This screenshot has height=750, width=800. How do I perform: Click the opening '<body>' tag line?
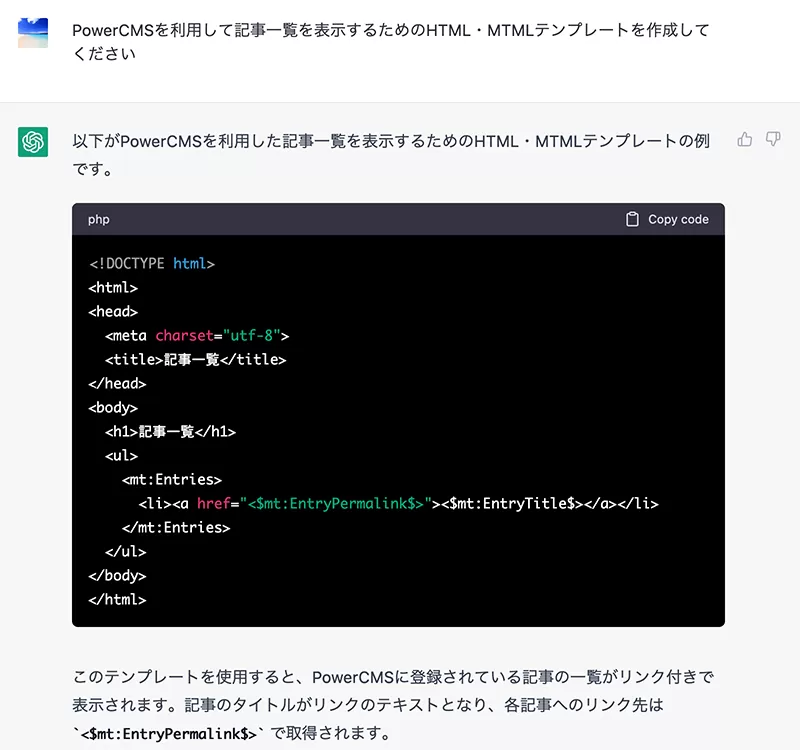tap(113, 408)
